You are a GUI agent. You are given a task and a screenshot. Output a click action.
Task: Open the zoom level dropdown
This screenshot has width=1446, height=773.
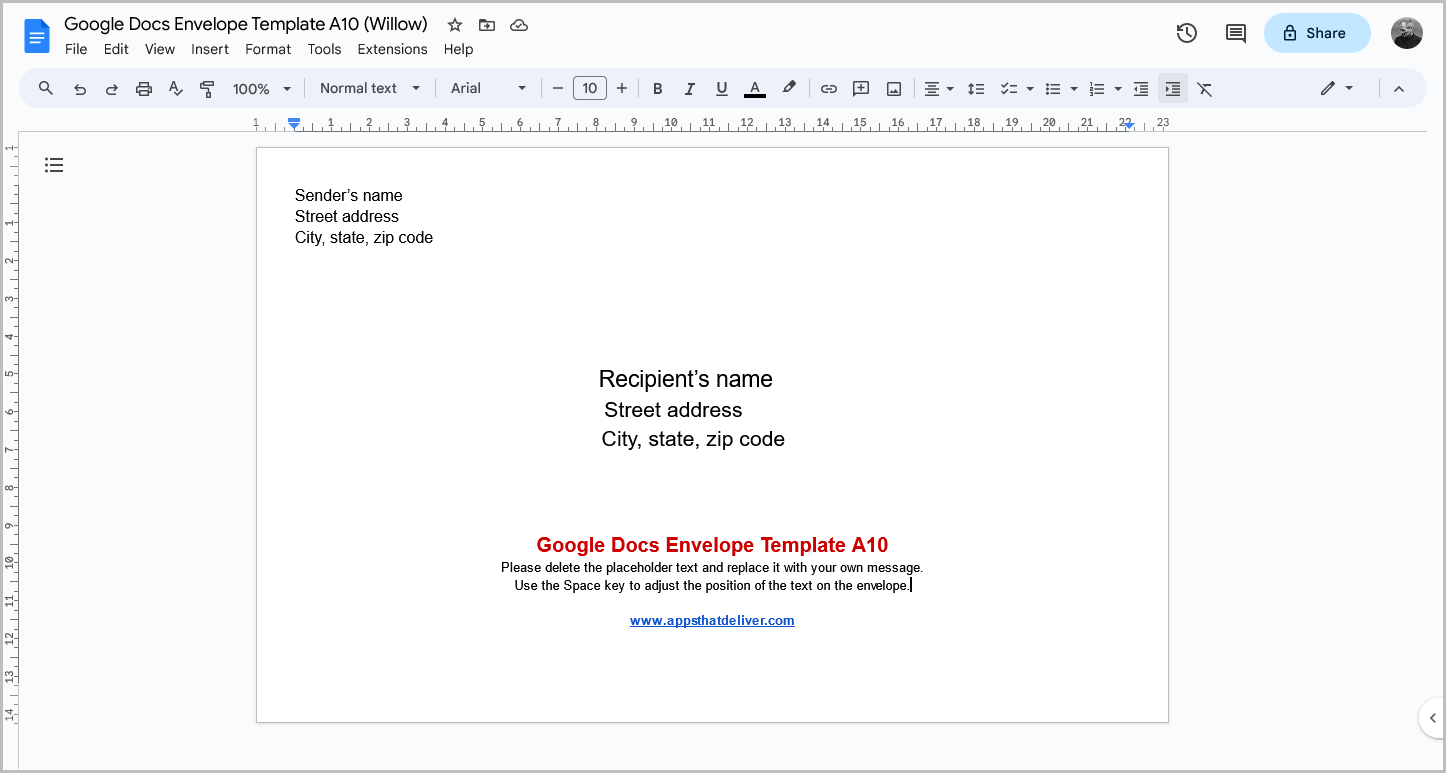coord(260,88)
